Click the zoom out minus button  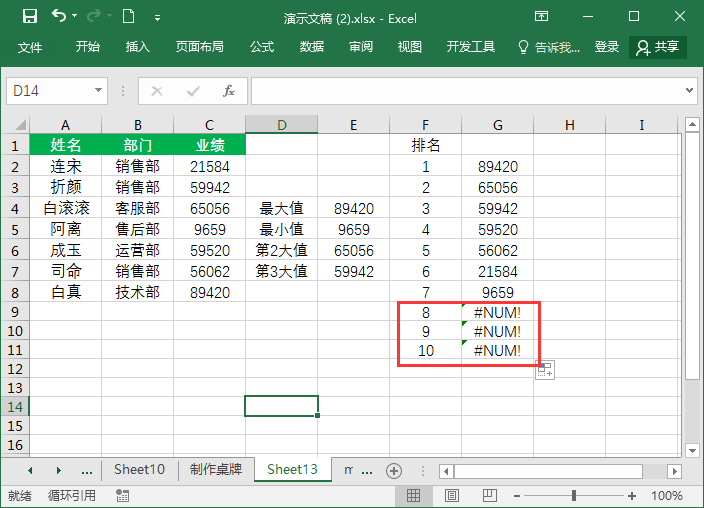pos(517,496)
